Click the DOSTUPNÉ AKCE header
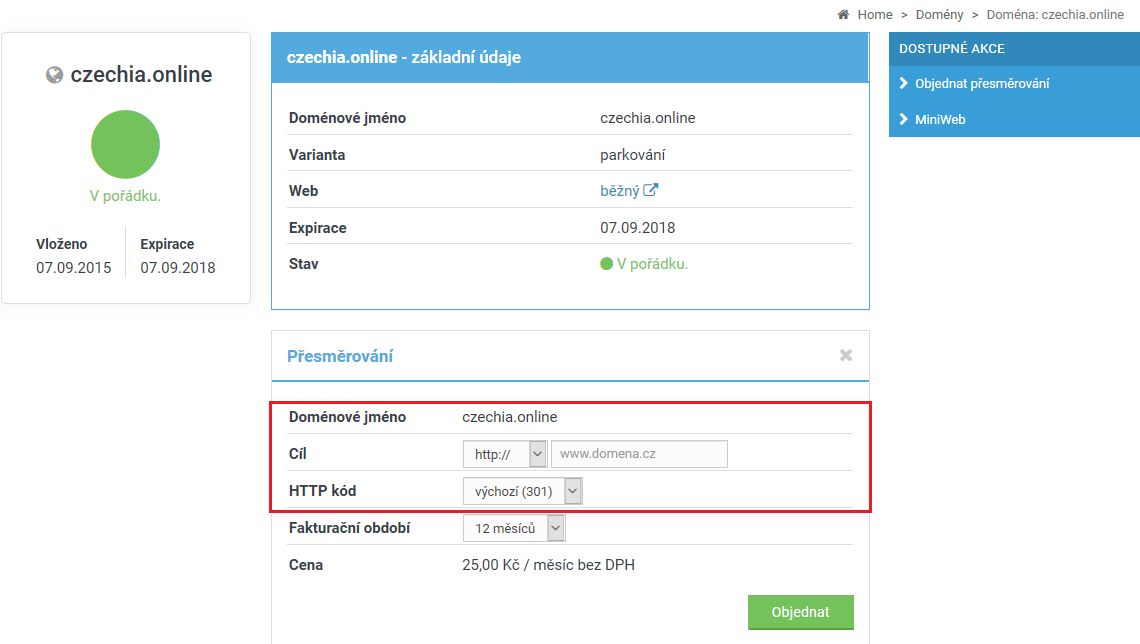1140x644 pixels. click(952, 48)
